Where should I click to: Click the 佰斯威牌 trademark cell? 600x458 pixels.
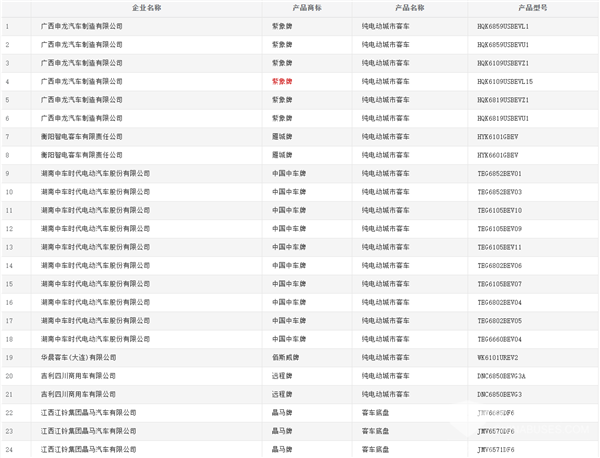pos(285,357)
